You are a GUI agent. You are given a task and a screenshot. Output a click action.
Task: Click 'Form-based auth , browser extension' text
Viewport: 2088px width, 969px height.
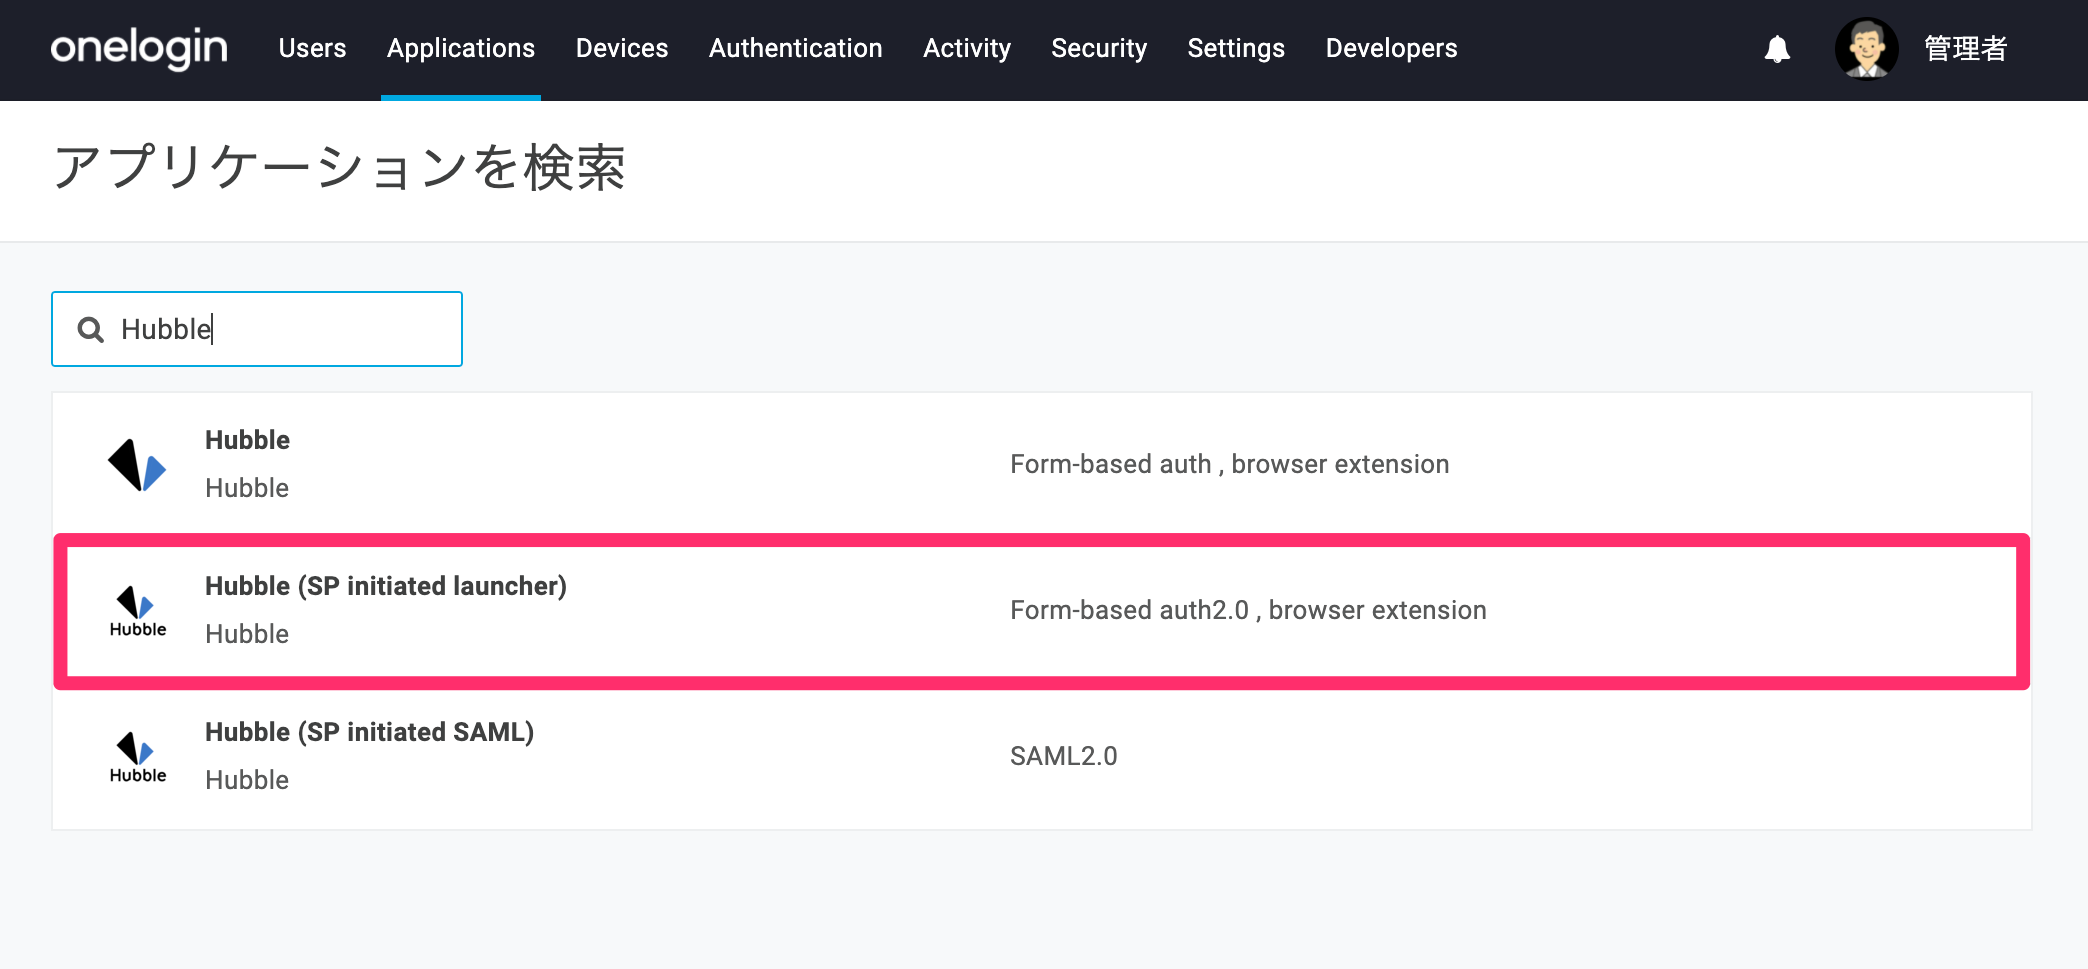1230,464
